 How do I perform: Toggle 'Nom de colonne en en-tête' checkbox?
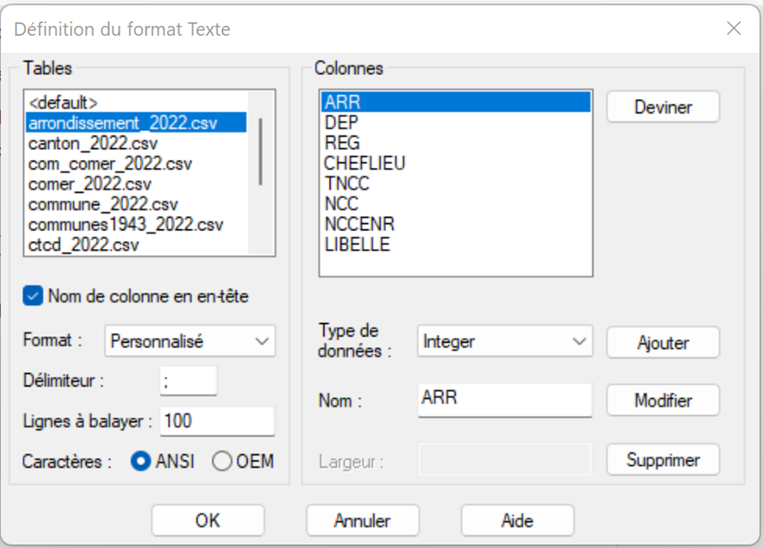[x=33, y=296]
